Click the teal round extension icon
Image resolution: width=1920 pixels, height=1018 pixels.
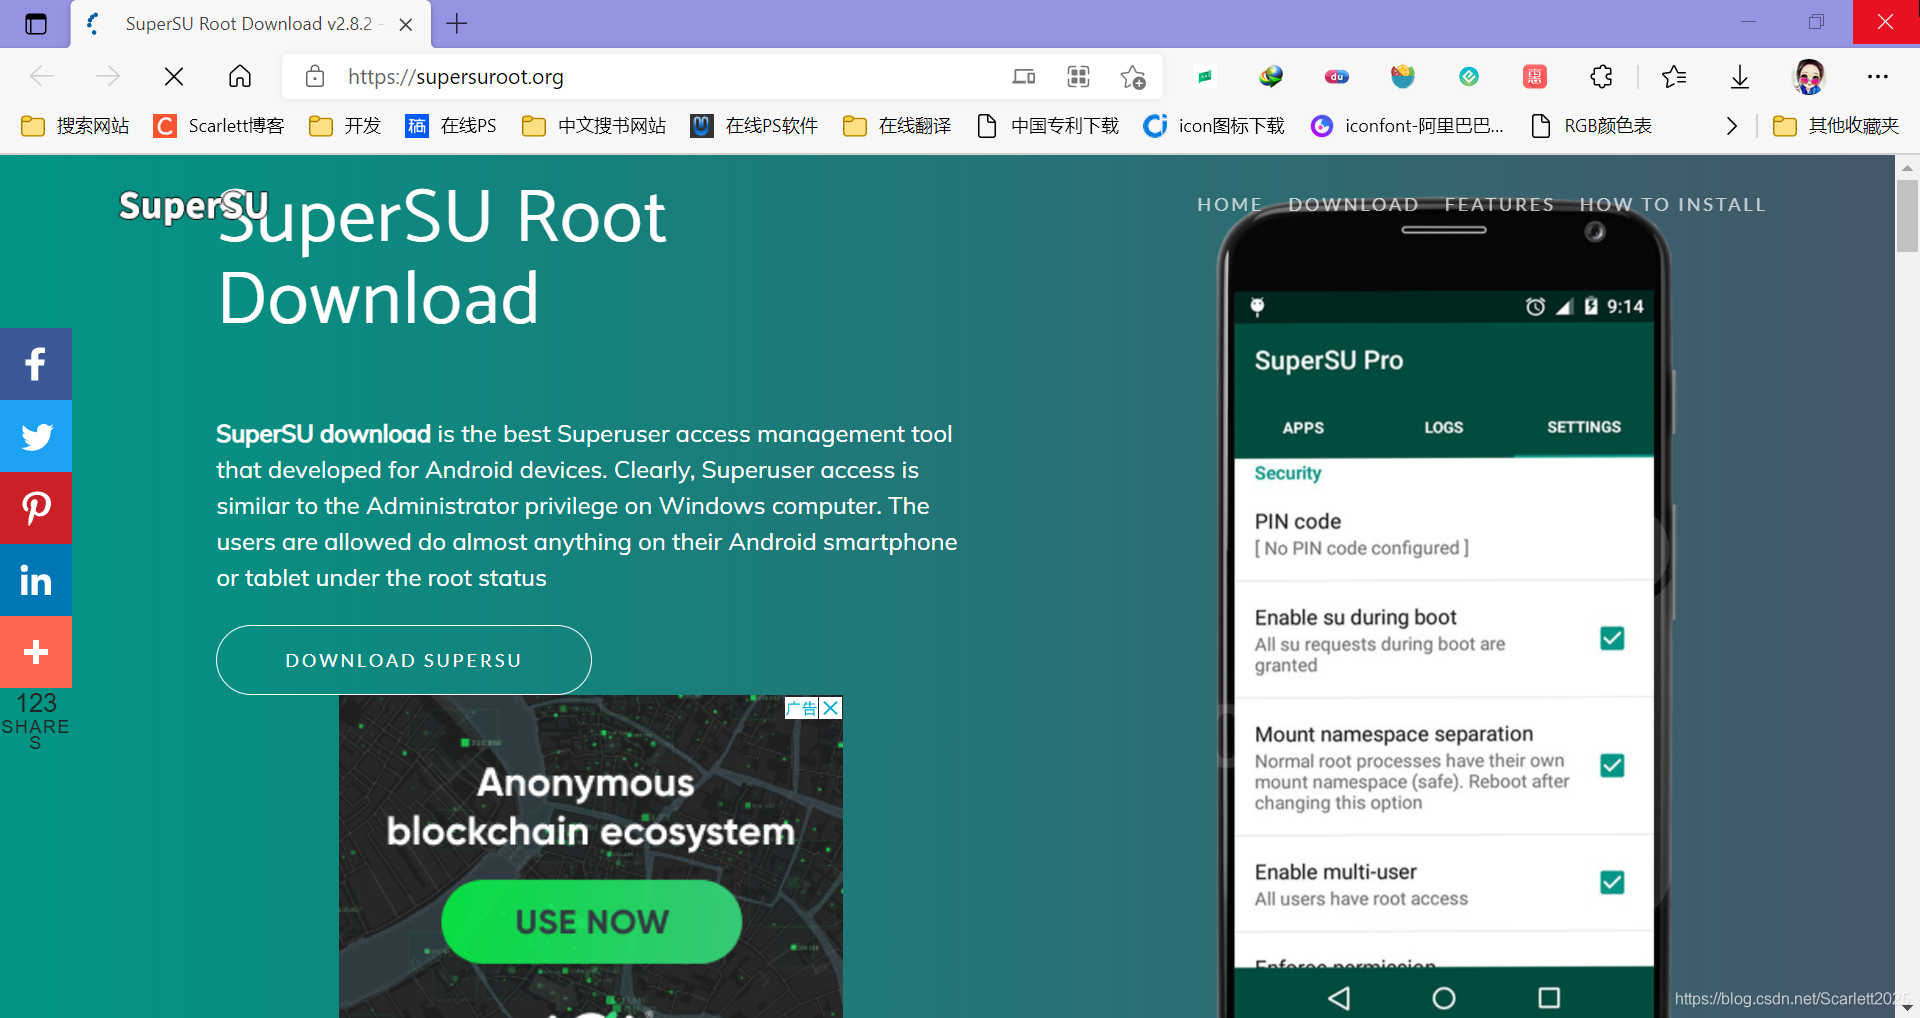[x=1469, y=76]
